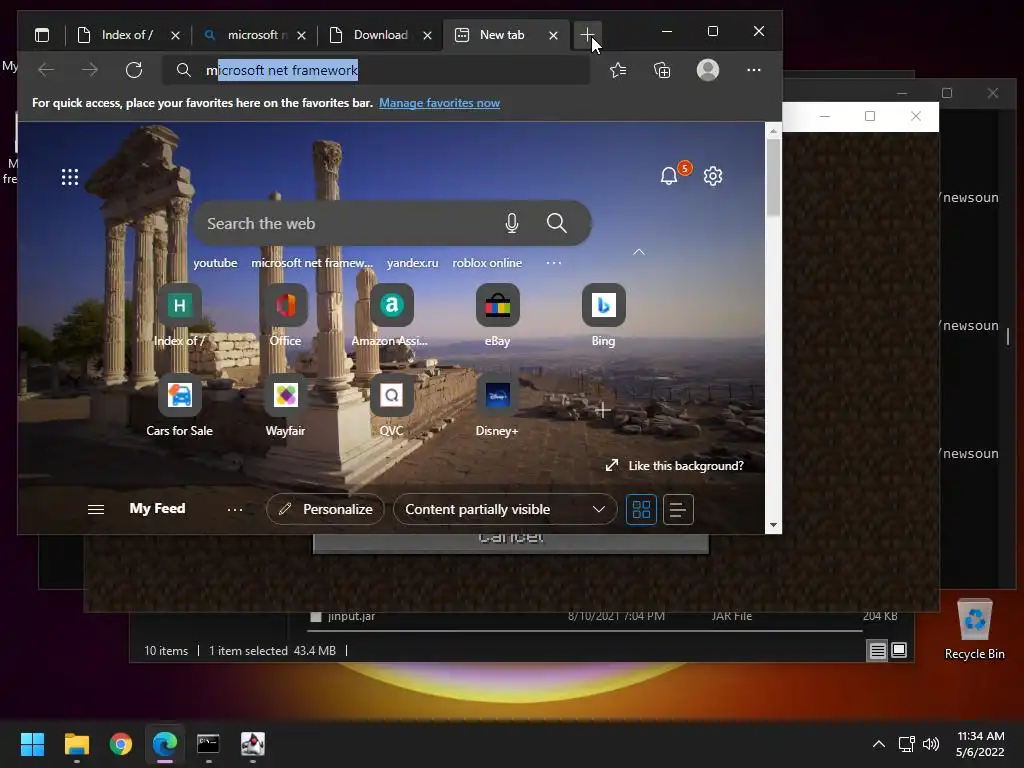Screen dimensions: 1024x768
Task: Show more recent searches ellipsis
Action: (x=554, y=263)
